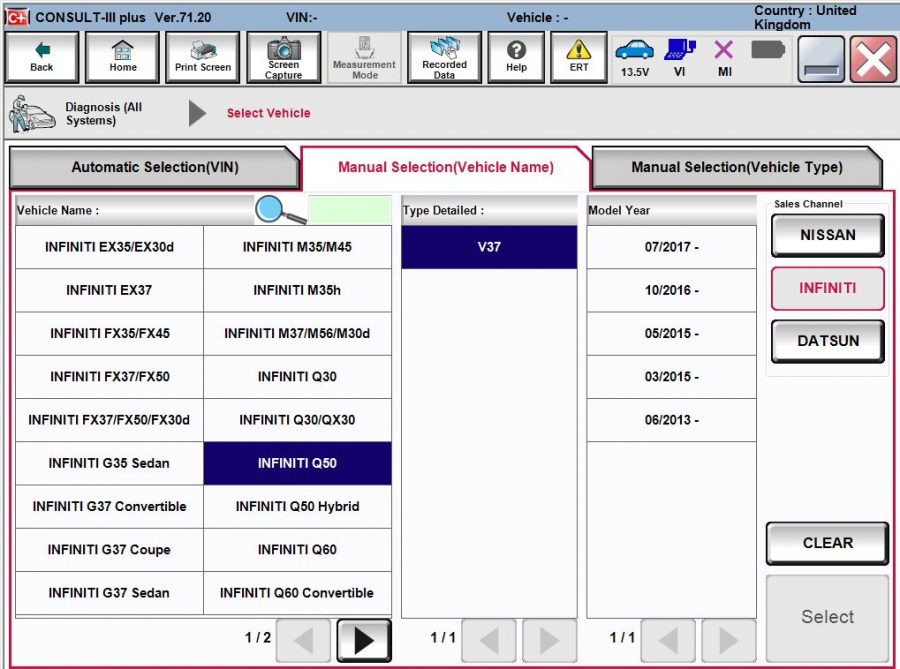Go to next page of vehicle names
The width and height of the screenshot is (900, 669).
pyautogui.click(x=365, y=640)
